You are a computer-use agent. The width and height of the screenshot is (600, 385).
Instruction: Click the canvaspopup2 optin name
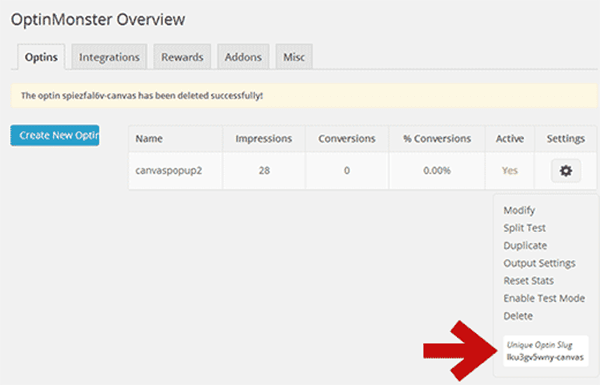(x=168, y=170)
